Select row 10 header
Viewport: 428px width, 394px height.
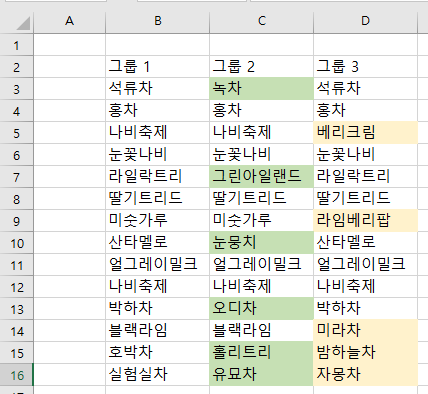tap(16, 243)
